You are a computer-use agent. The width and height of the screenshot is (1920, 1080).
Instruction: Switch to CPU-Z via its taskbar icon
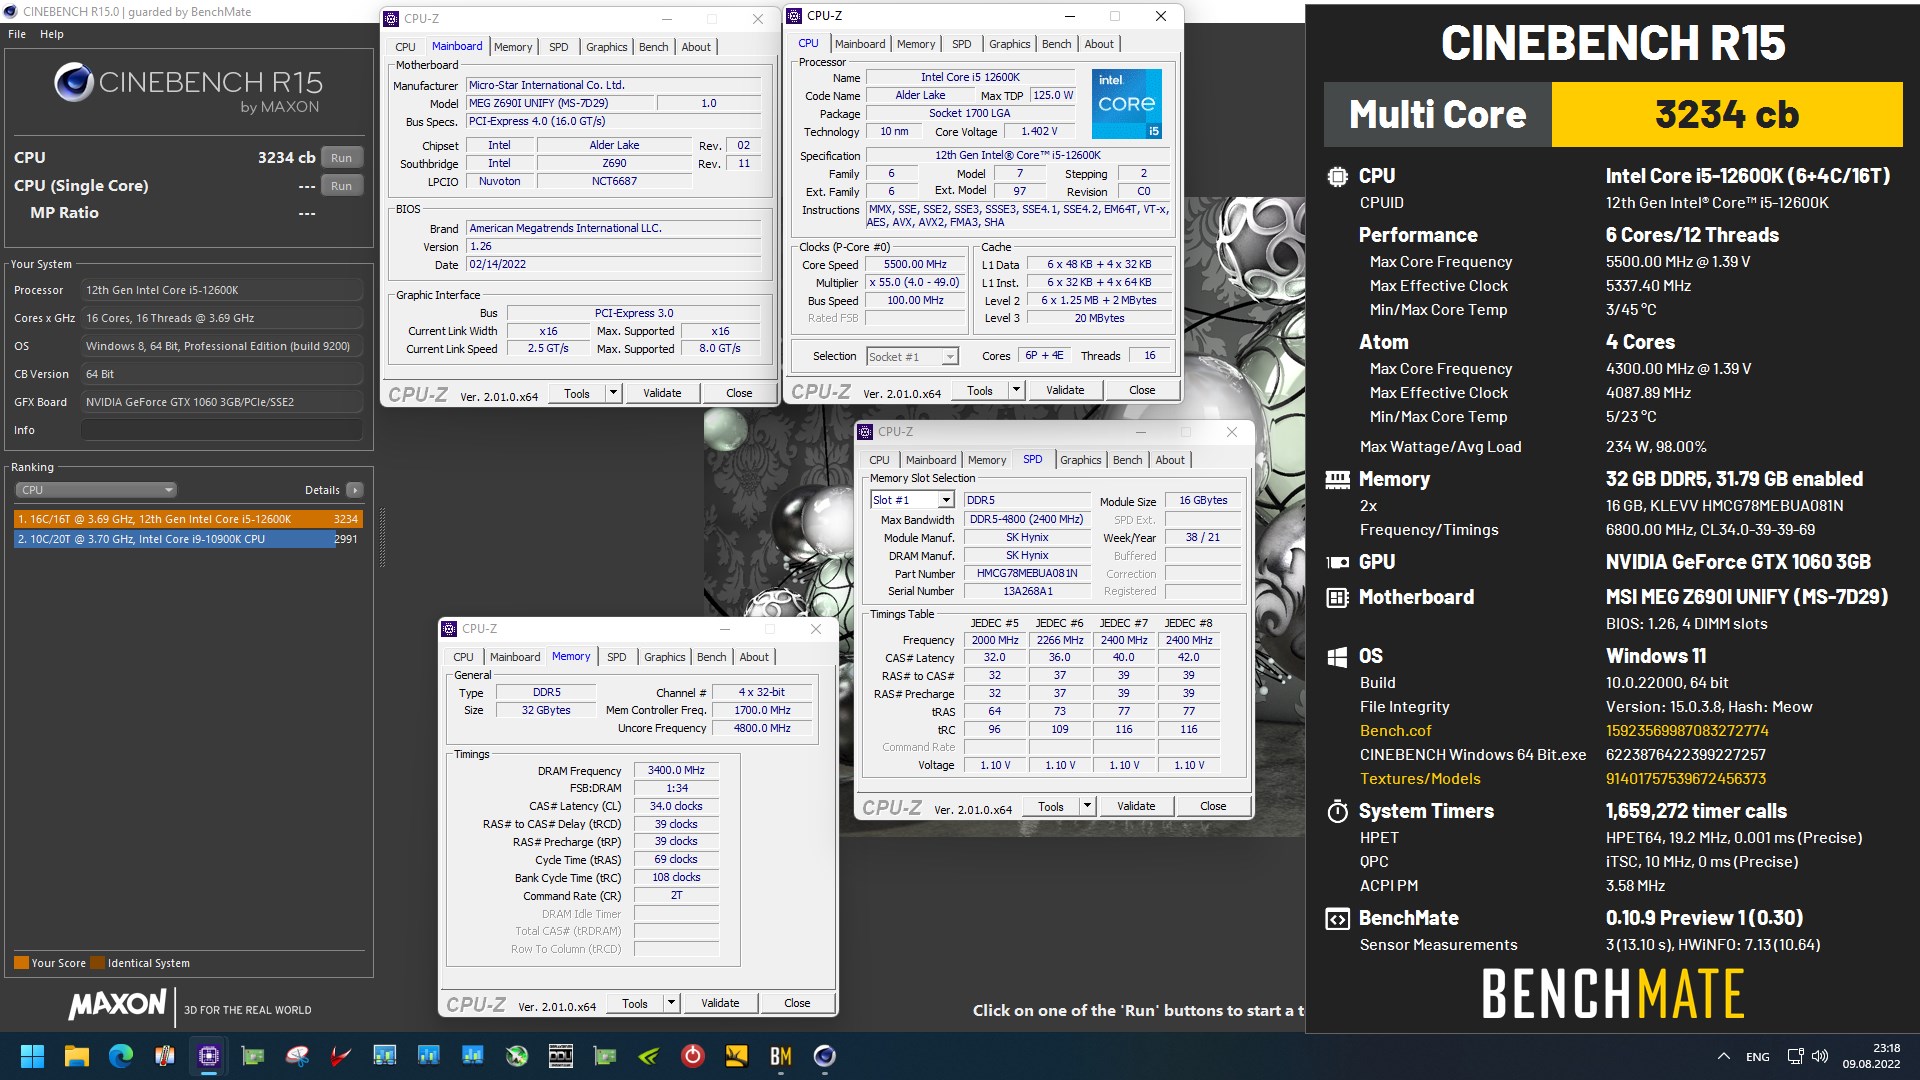209,1056
